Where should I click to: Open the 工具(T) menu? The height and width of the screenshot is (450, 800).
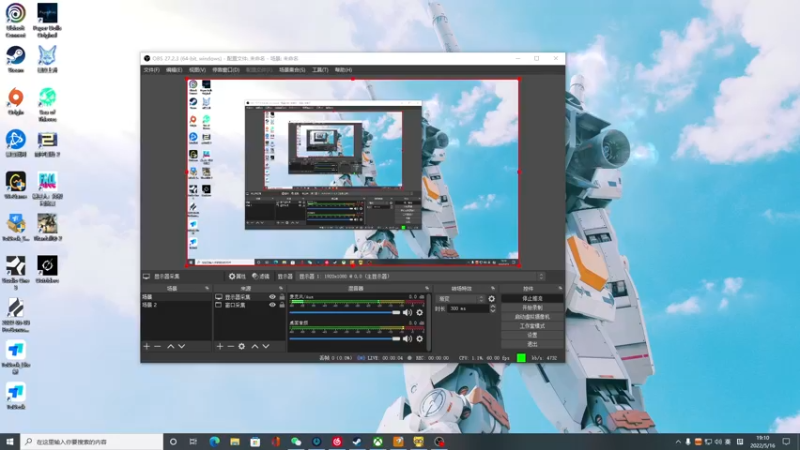coord(320,70)
